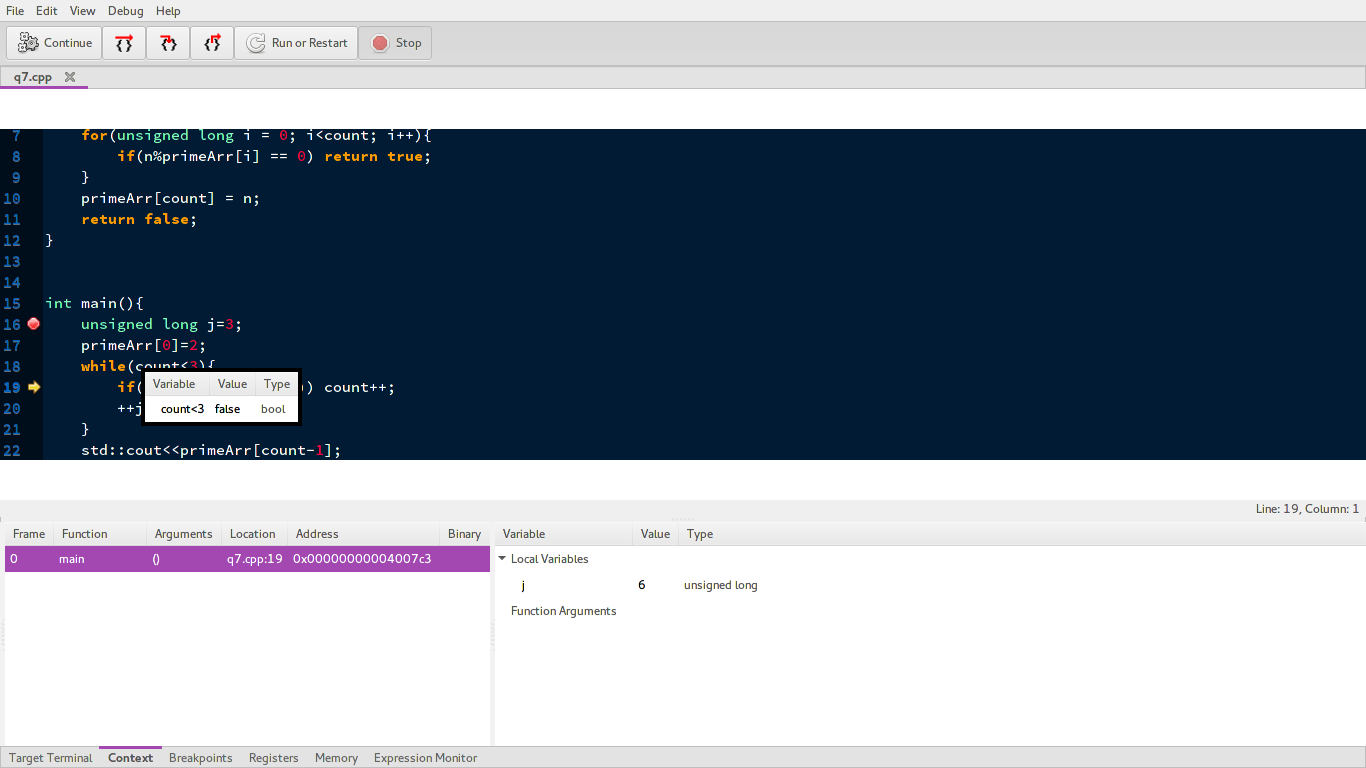Screen dimensions: 1366x768
Task: Switch to the Breakpoints tab
Action: (201, 758)
